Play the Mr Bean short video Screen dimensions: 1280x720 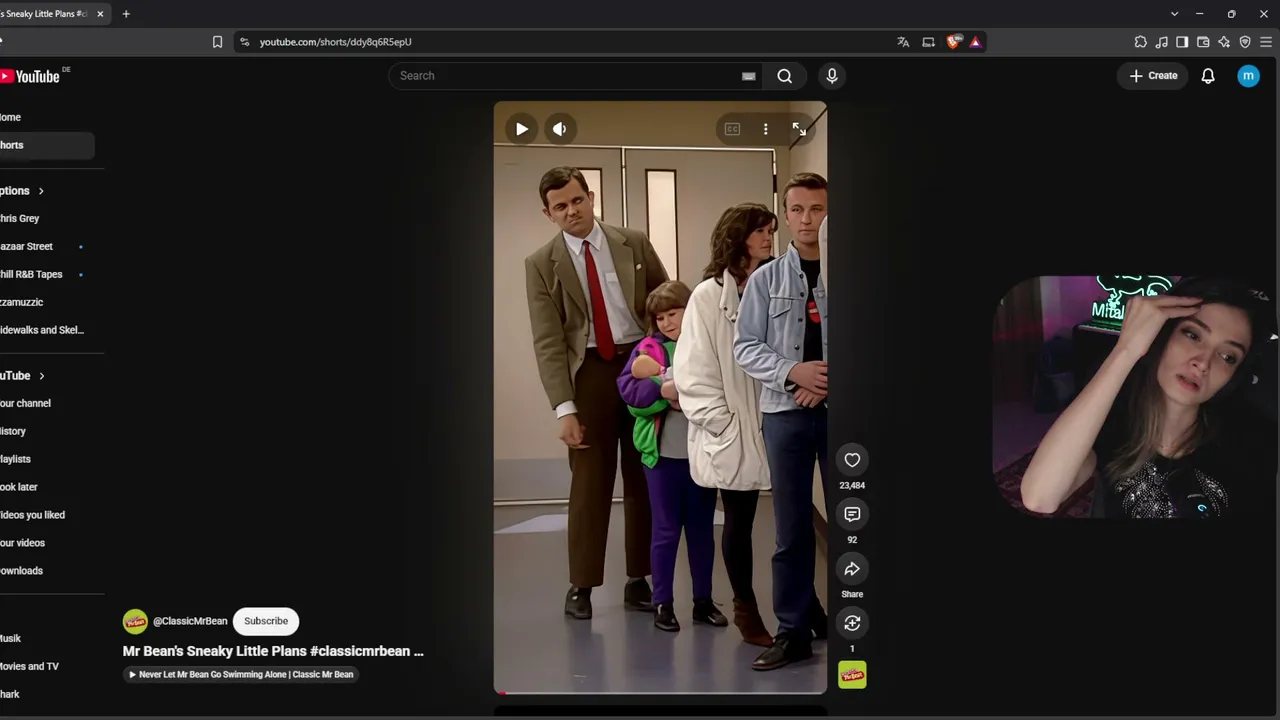click(522, 129)
